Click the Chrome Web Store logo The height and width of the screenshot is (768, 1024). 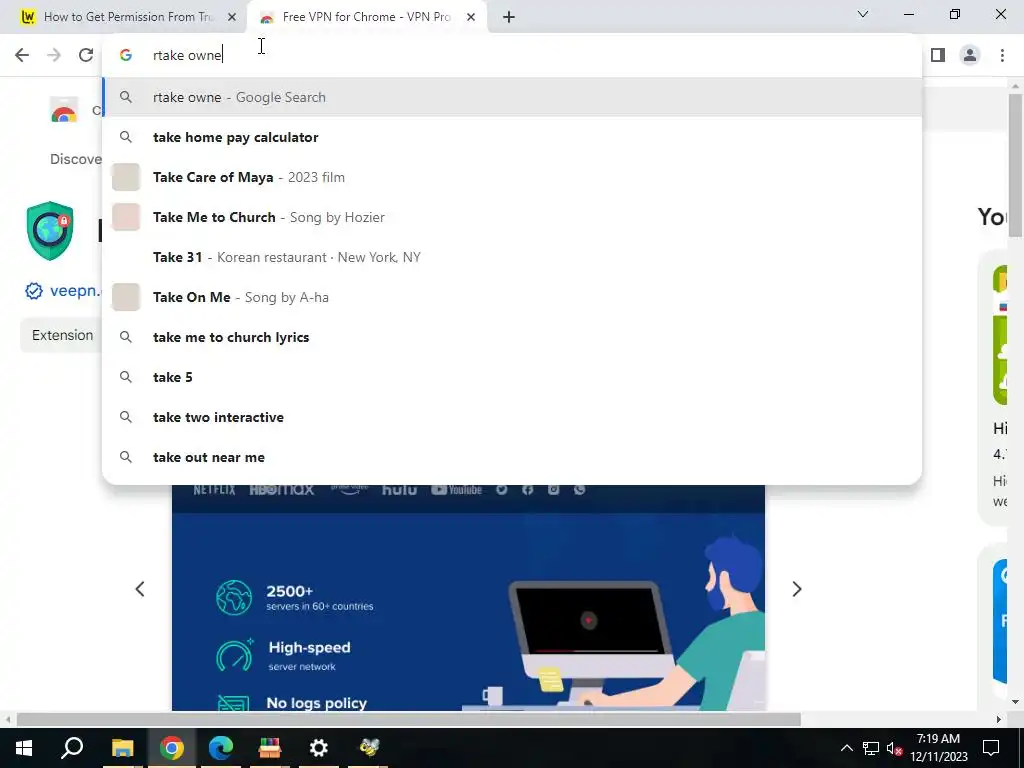[x=64, y=110]
